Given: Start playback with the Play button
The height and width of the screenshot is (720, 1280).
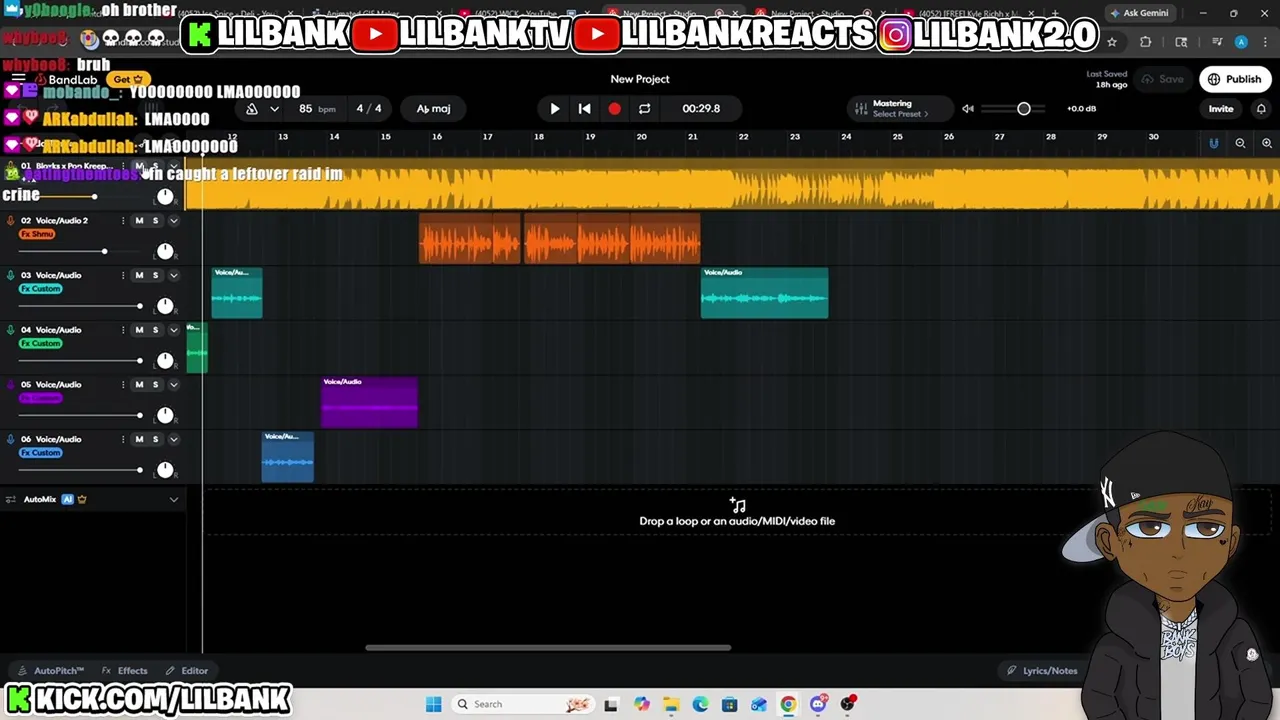Looking at the screenshot, I should 555,108.
